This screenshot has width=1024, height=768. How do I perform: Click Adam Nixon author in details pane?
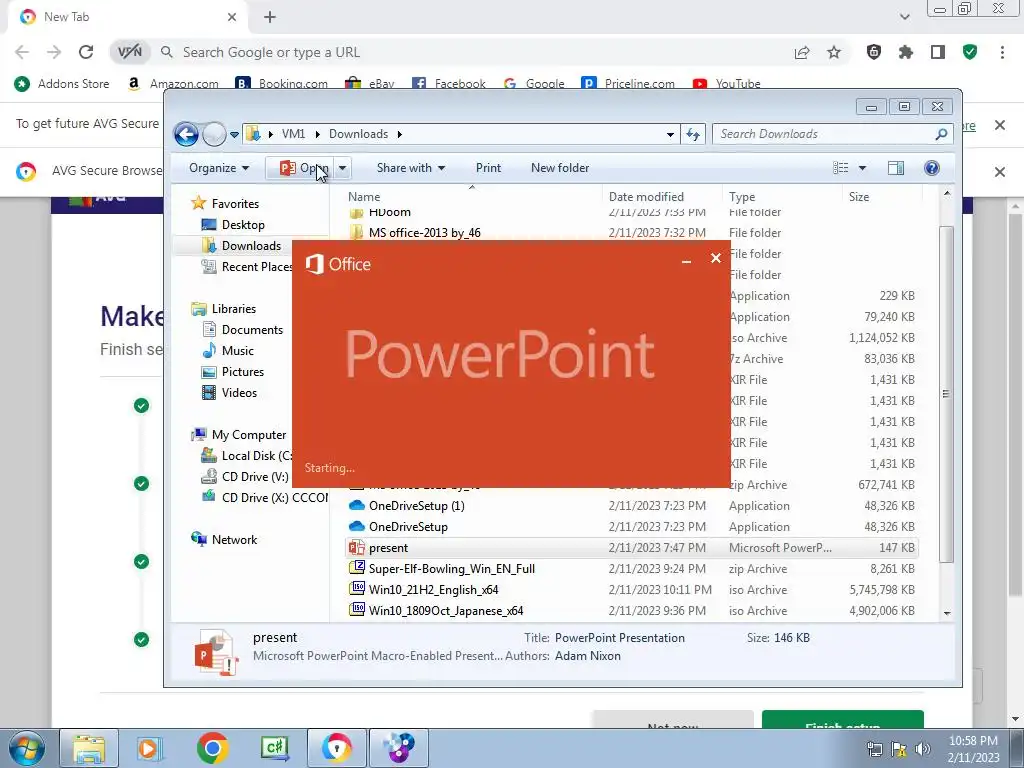[588, 656]
